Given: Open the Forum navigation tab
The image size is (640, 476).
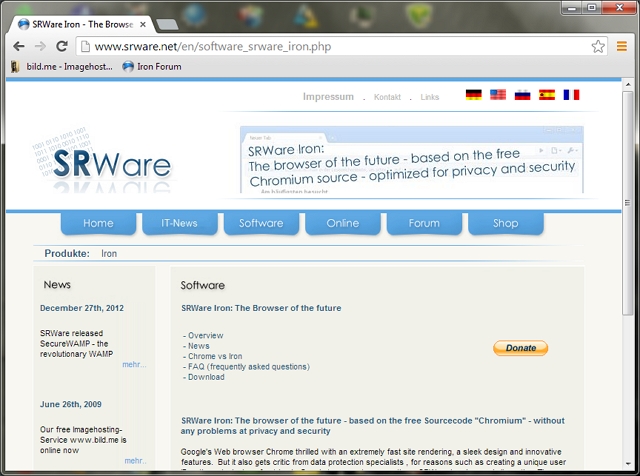Looking at the screenshot, I should coord(424,223).
